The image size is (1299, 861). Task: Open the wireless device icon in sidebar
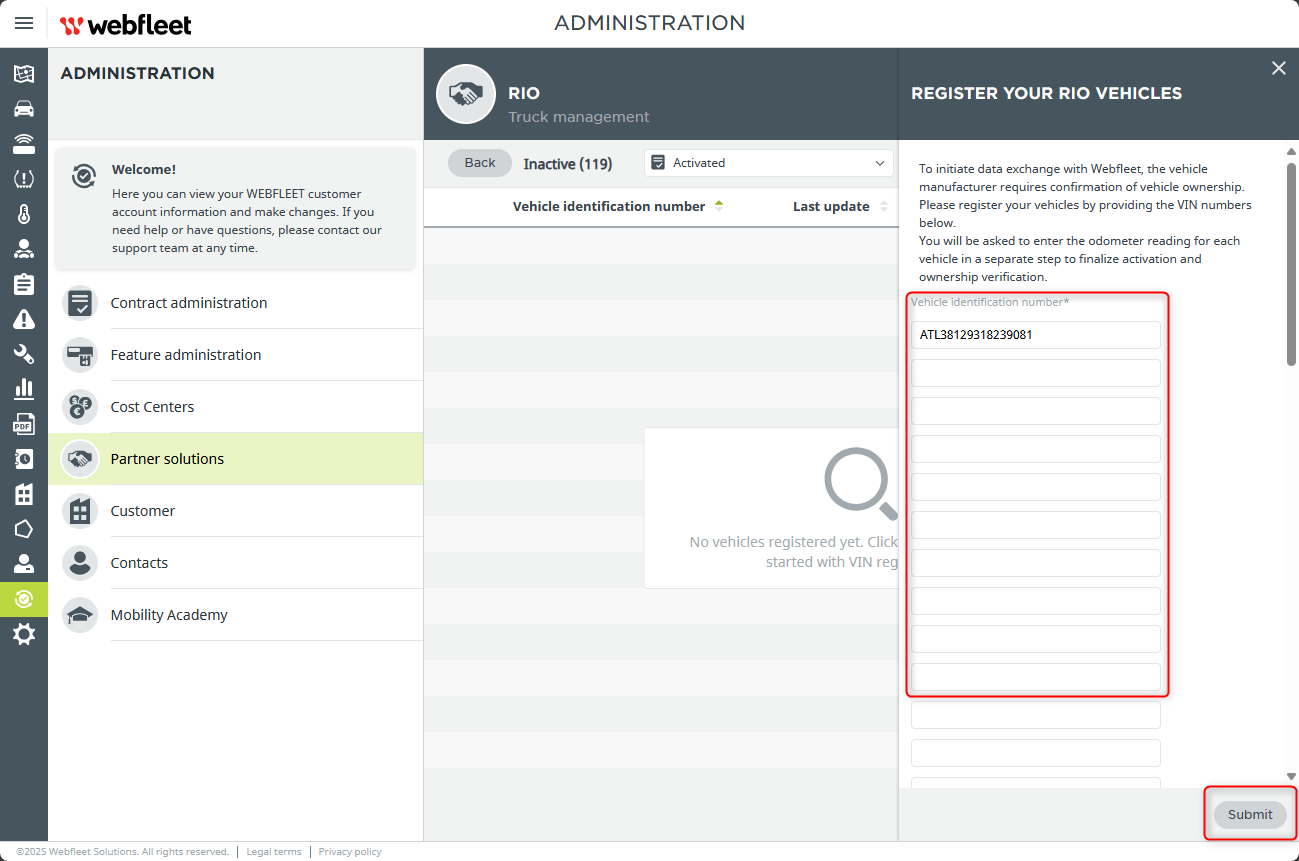[24, 144]
